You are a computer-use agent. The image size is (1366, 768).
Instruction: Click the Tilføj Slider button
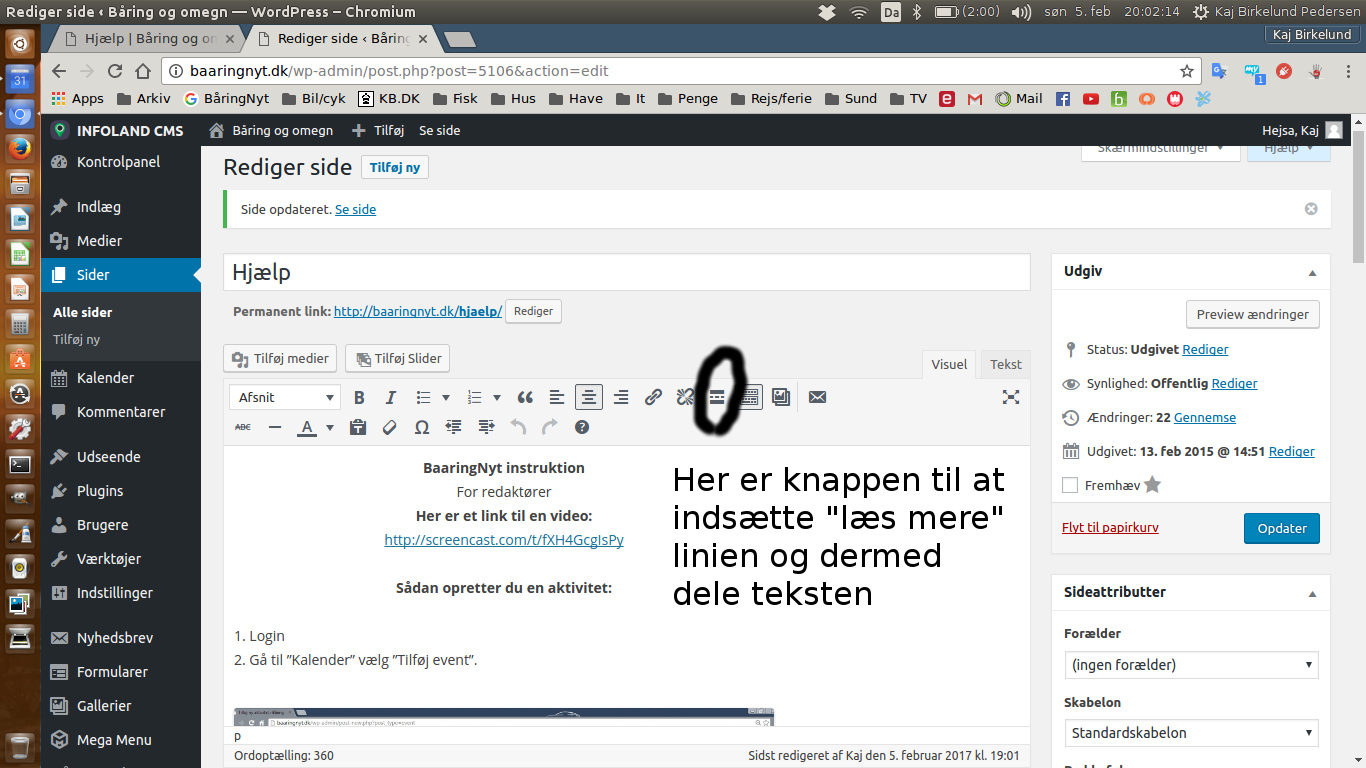tap(398, 358)
